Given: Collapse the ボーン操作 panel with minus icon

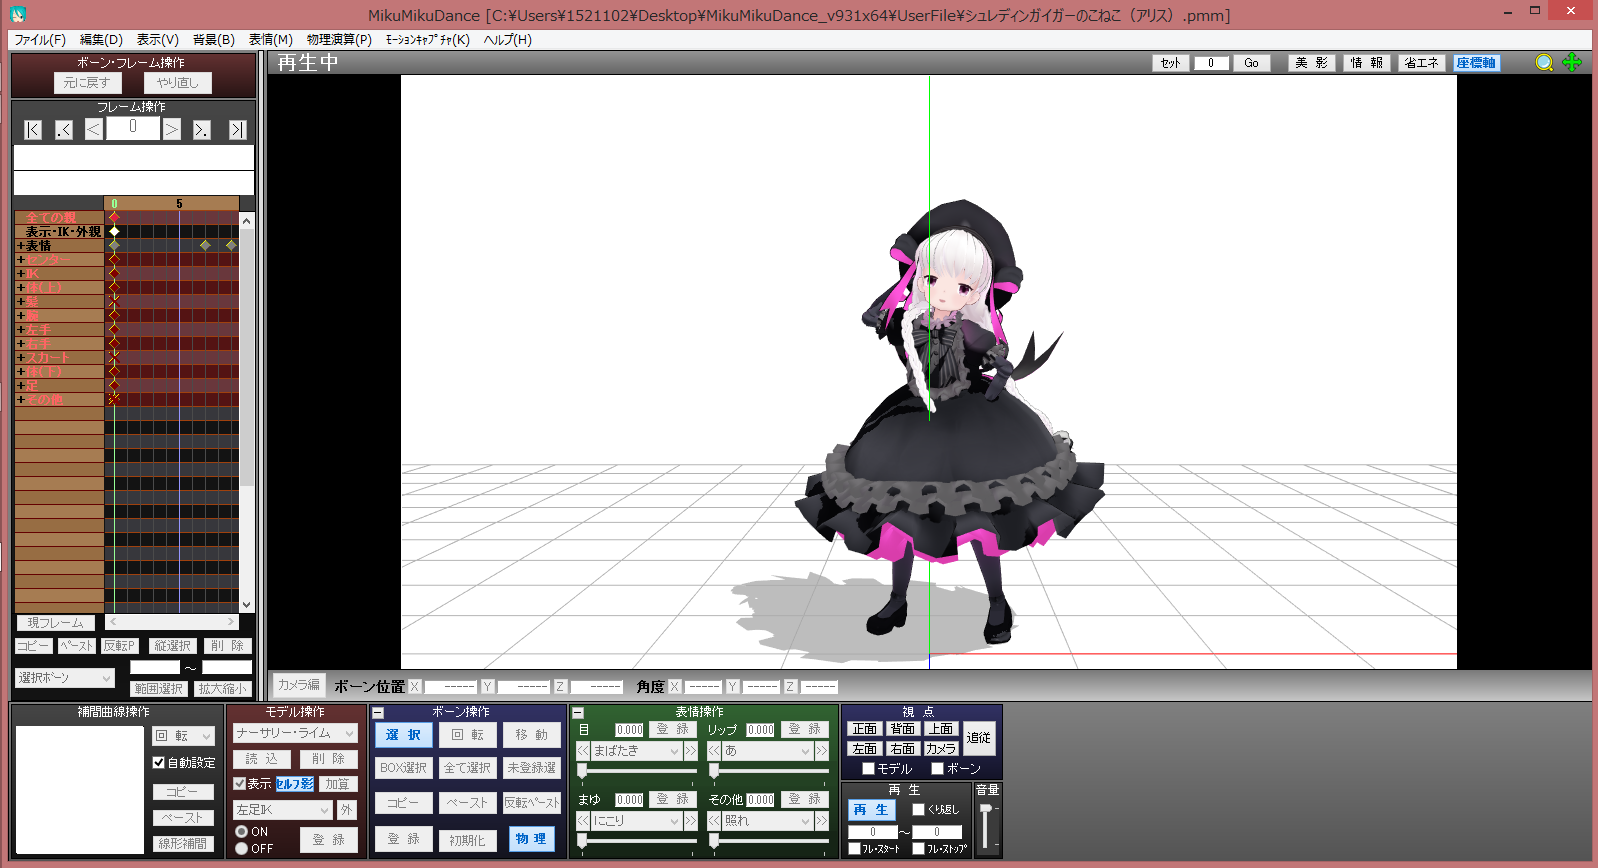Looking at the screenshot, I should (378, 713).
